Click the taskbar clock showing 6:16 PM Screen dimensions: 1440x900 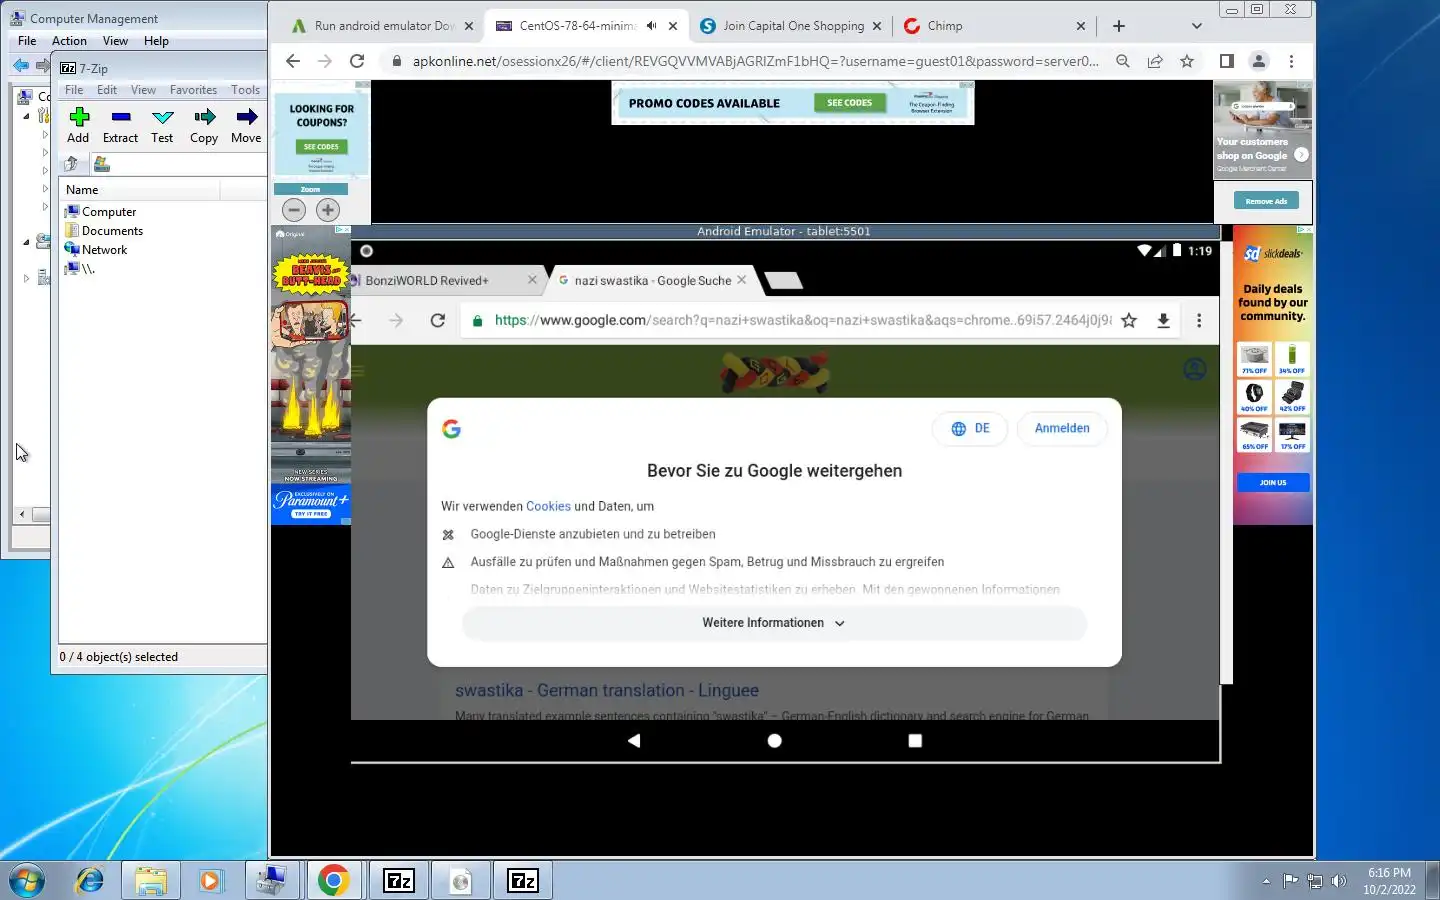[1389, 881]
